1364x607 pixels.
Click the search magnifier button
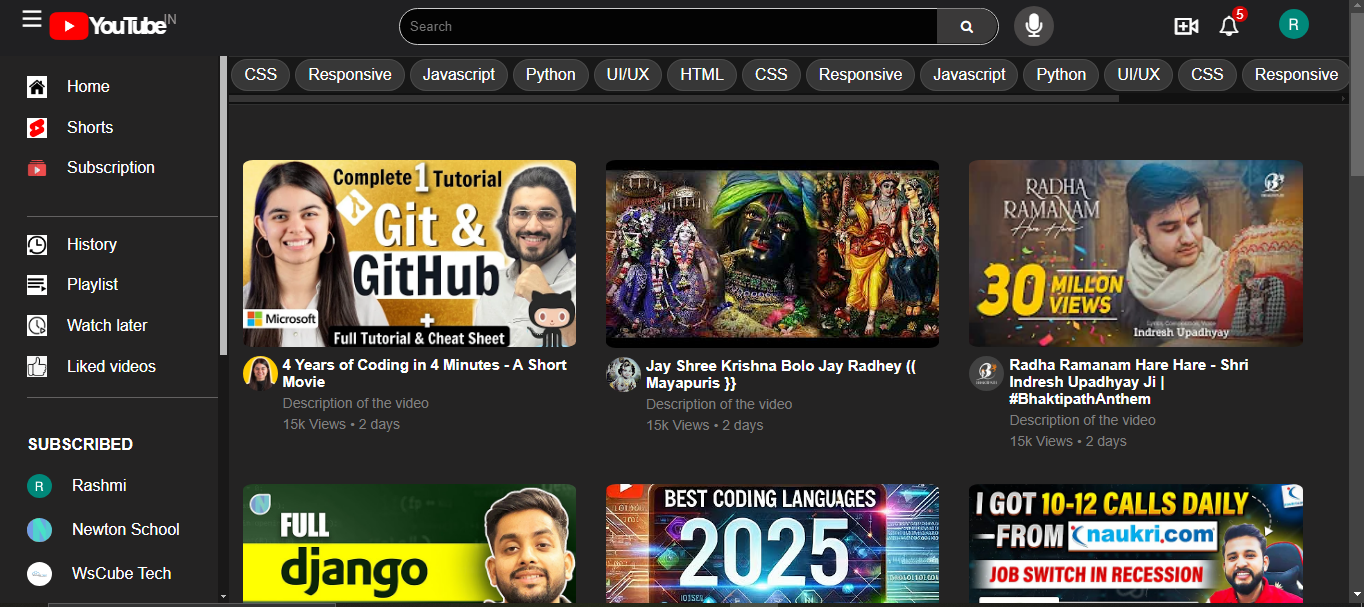[x=966, y=26]
